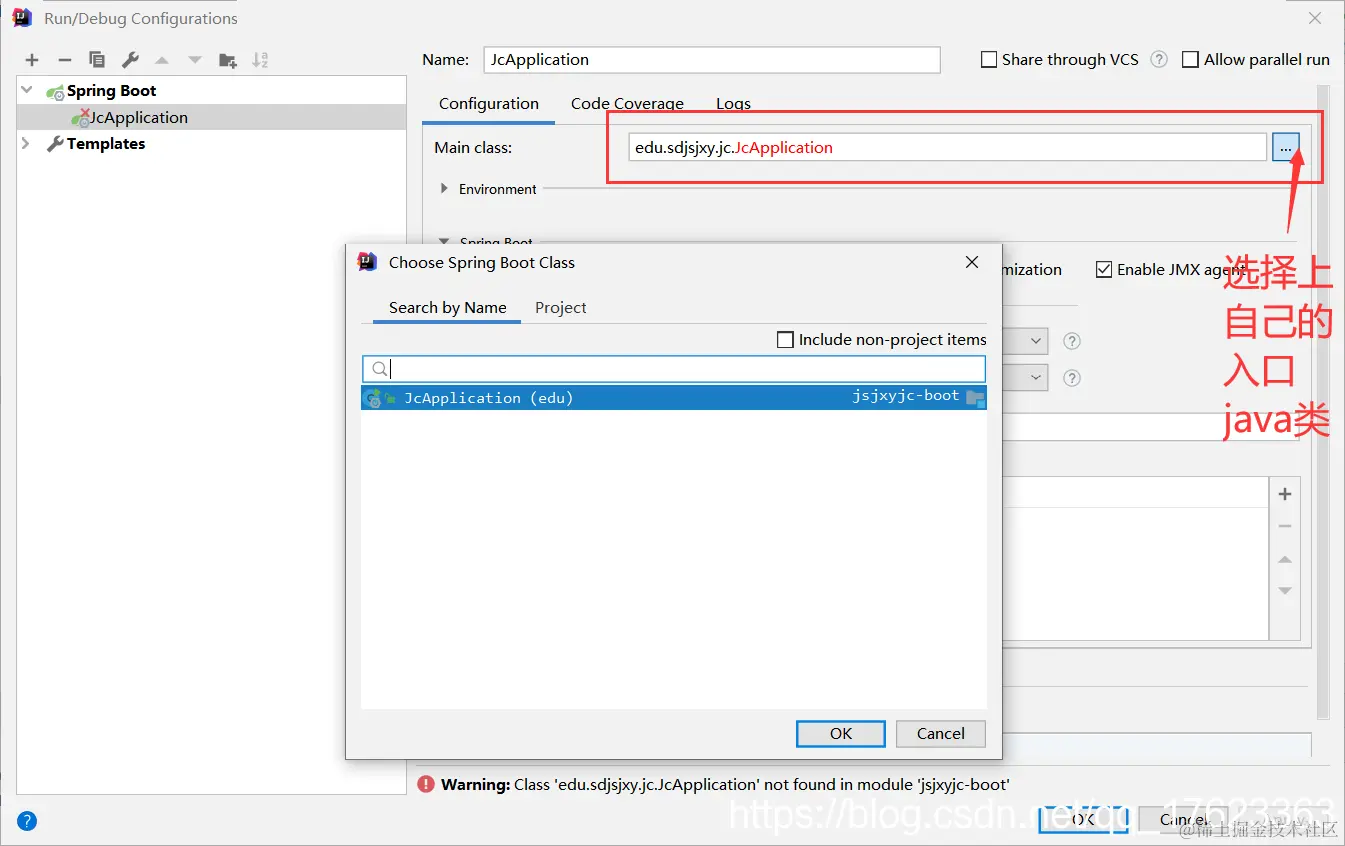Enable Share through VCS checkbox
Image resolution: width=1345 pixels, height=846 pixels.
[989, 59]
